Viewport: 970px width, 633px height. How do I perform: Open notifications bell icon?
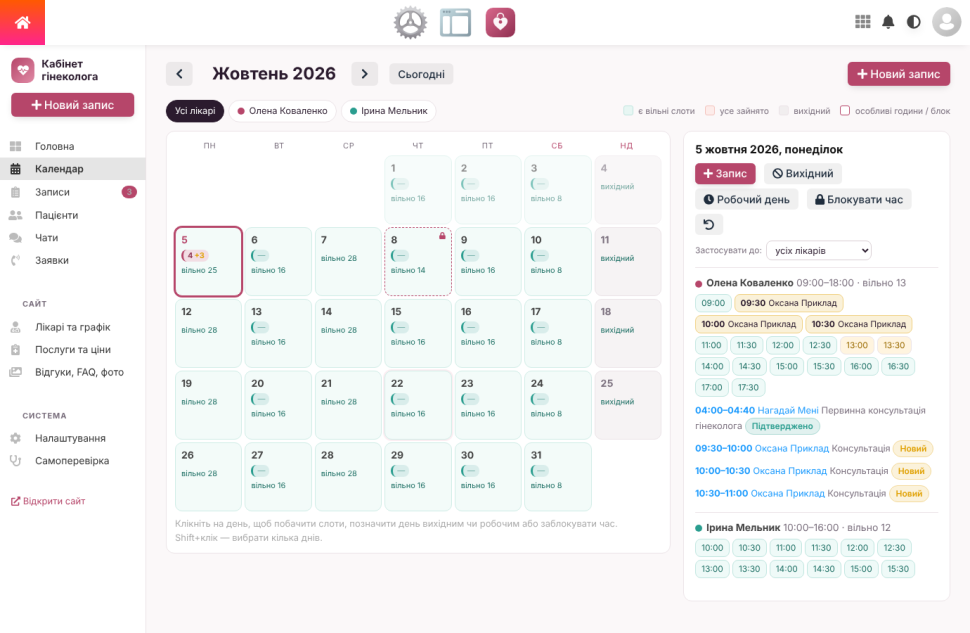tap(888, 22)
